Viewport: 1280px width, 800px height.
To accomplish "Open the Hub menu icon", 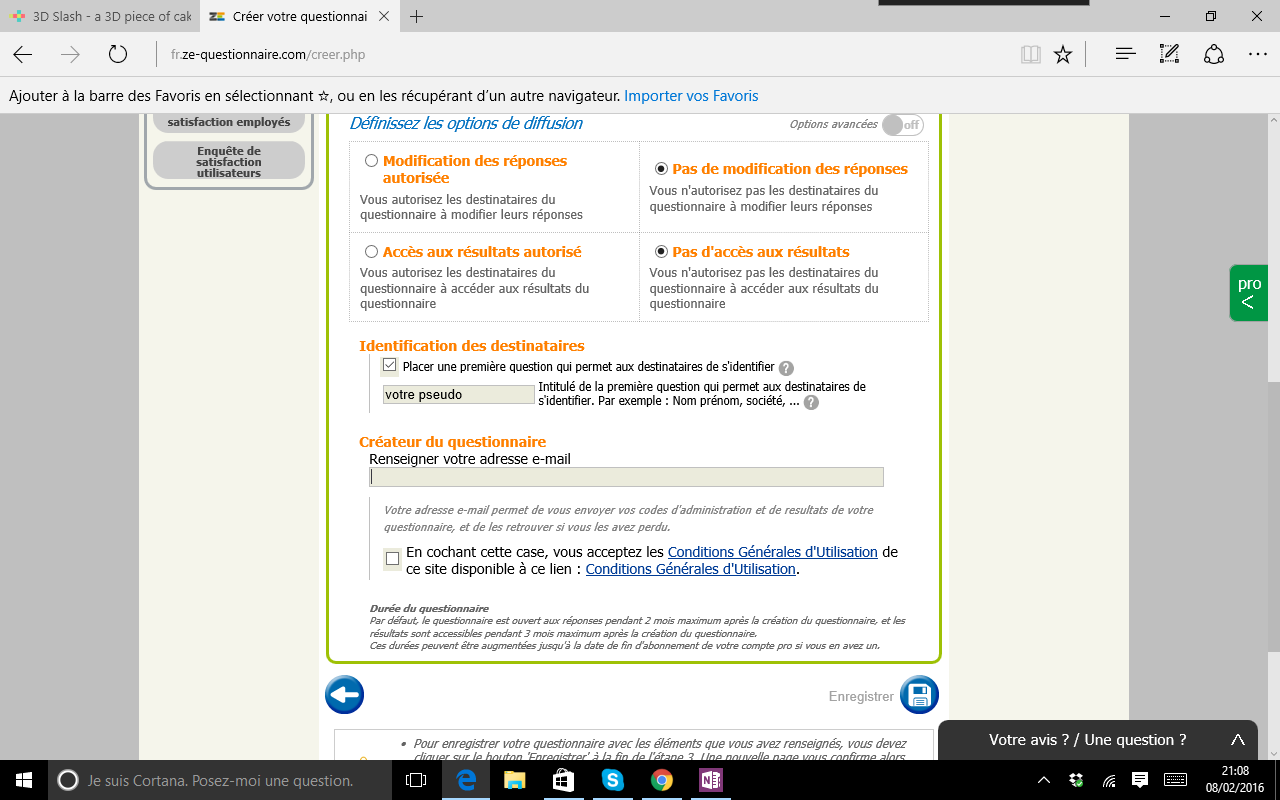I will tap(1125, 55).
